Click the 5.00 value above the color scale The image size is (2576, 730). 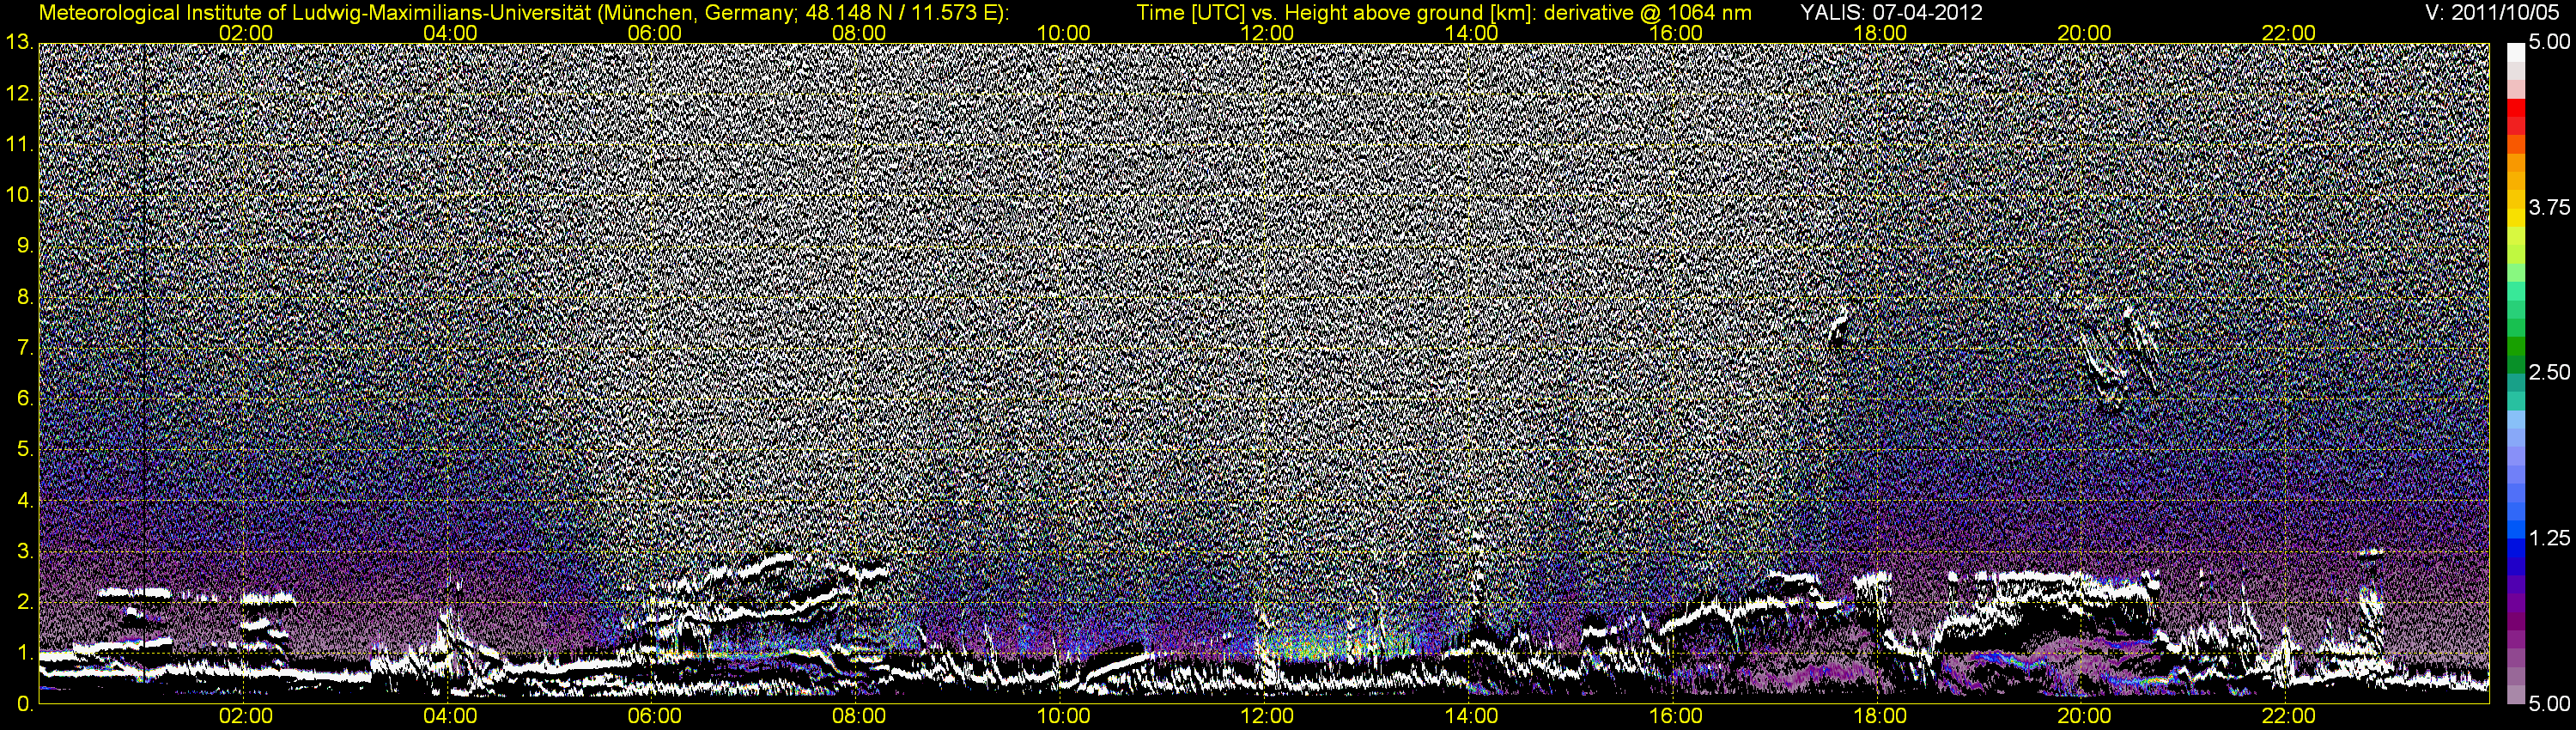coord(2549,43)
